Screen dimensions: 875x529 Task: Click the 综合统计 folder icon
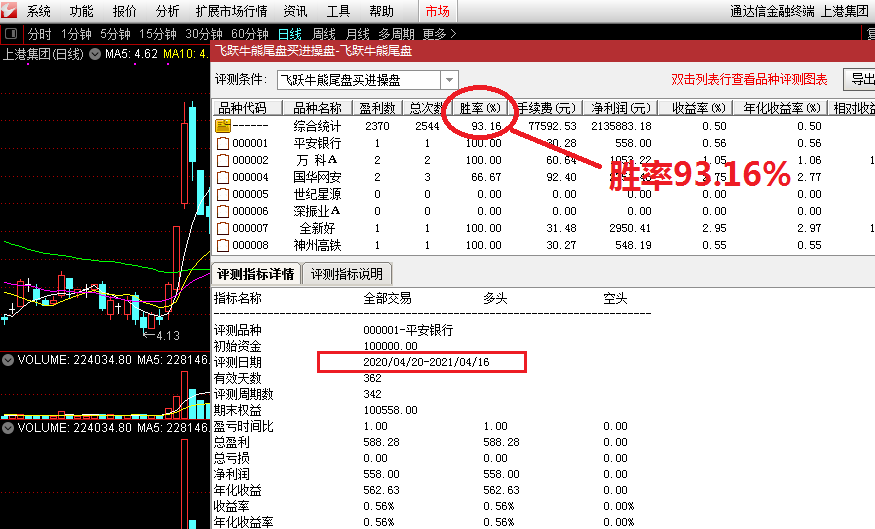[223, 126]
